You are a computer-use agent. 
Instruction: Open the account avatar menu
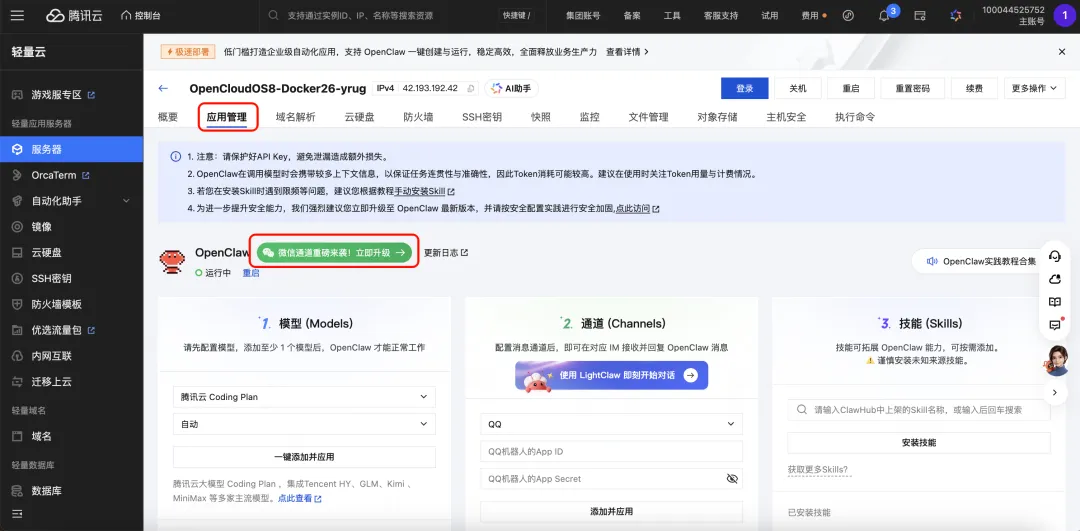1065,15
